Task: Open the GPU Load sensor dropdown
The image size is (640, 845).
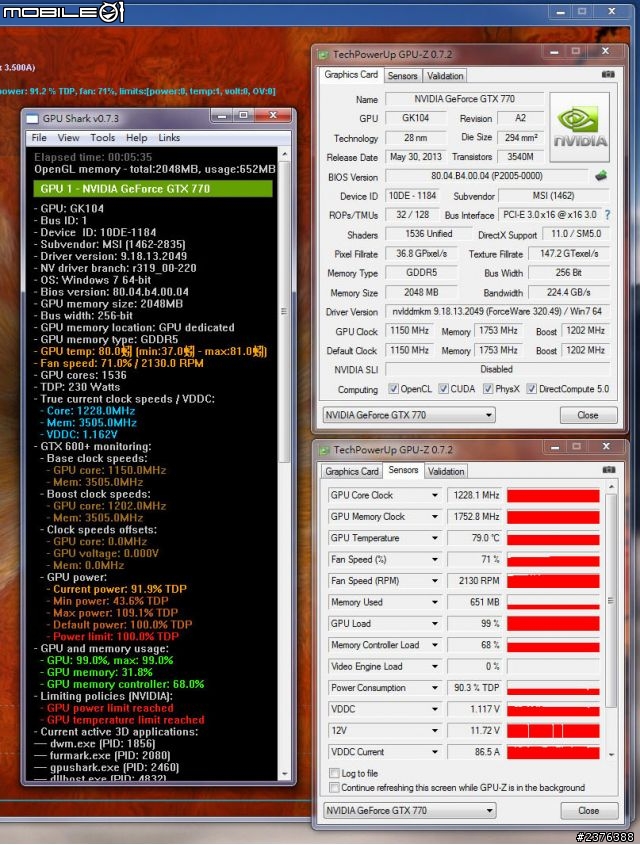Action: [434, 624]
